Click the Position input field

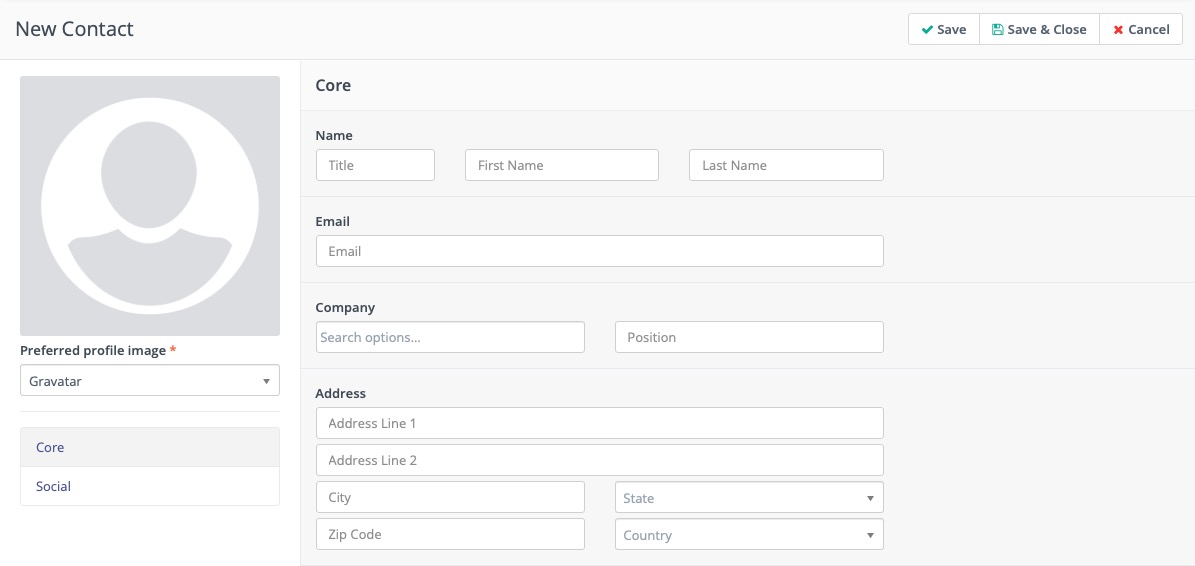coord(749,337)
